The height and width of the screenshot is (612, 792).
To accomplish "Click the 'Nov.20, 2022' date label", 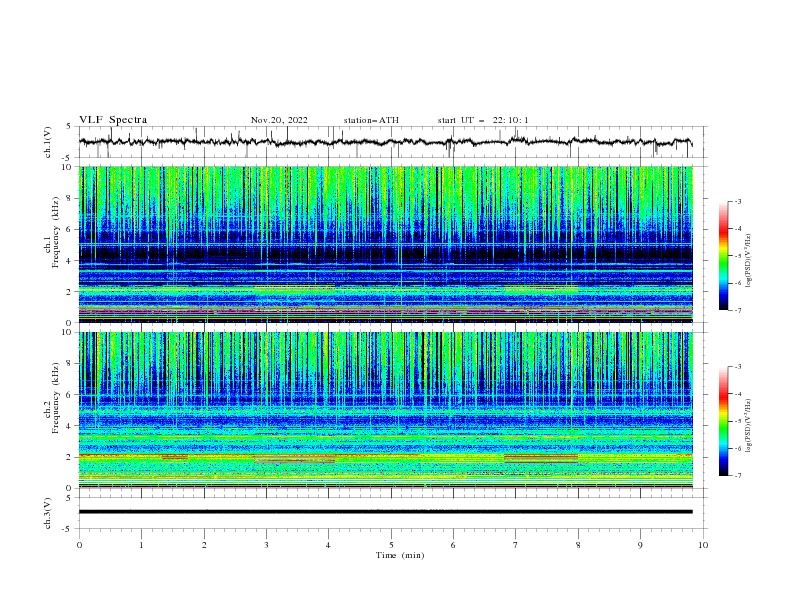I will point(279,120).
